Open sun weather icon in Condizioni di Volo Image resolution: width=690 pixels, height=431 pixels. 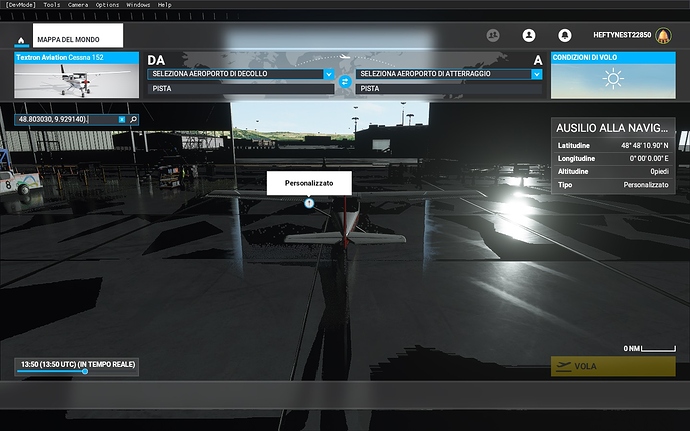pos(613,81)
